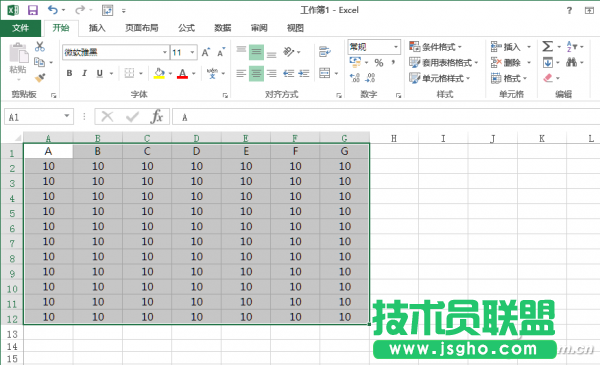Open the Insert Function fx dialog
Image resolution: width=600 pixels, height=365 pixels.
coord(157,117)
